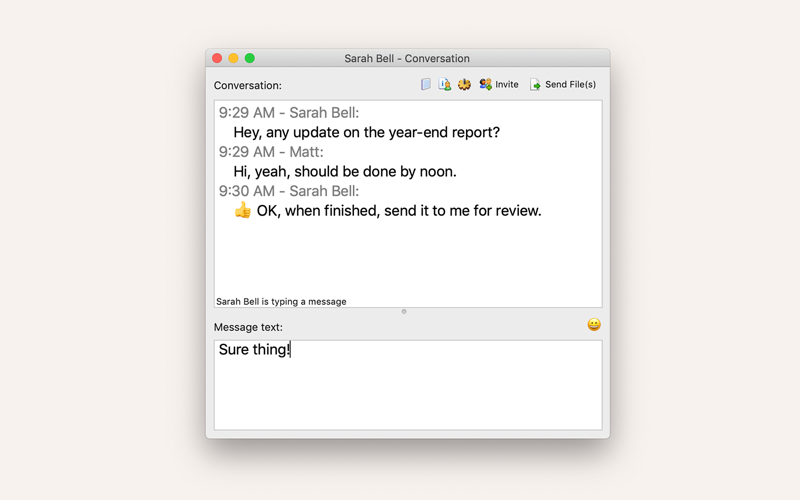Click the "Hey, any update" message
This screenshot has height=500, width=800.
tap(366, 132)
